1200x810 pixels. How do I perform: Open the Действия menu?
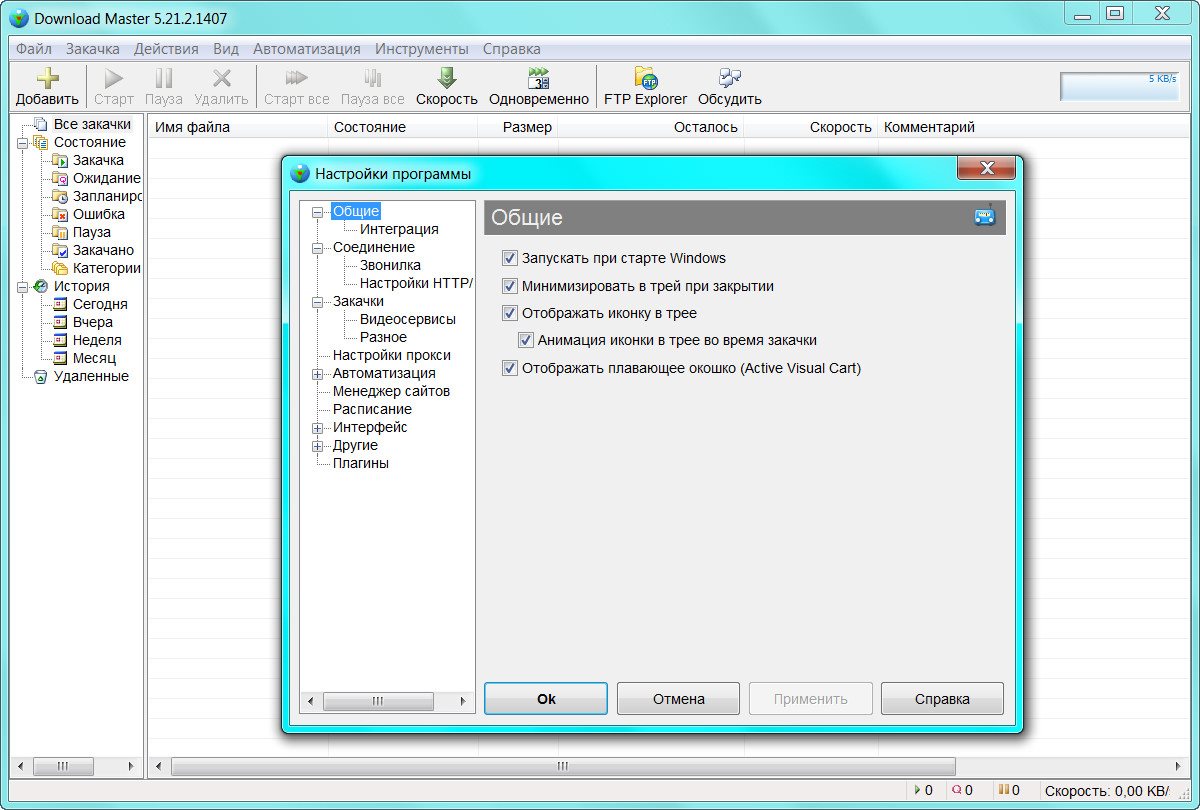166,48
